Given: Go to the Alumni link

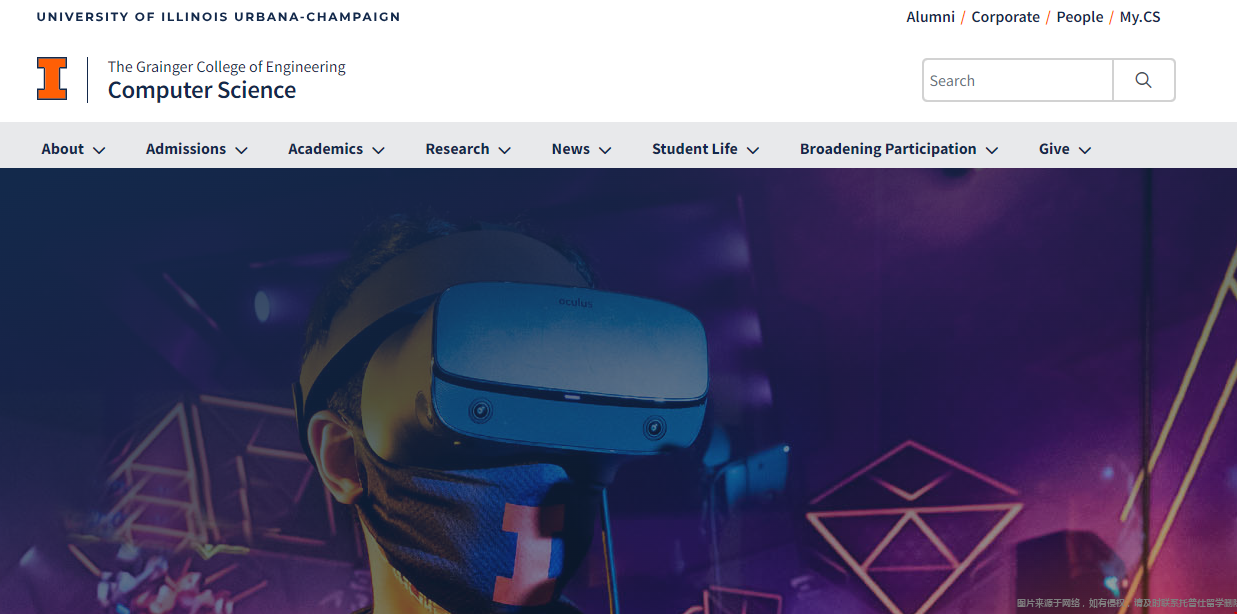Looking at the screenshot, I should [930, 17].
